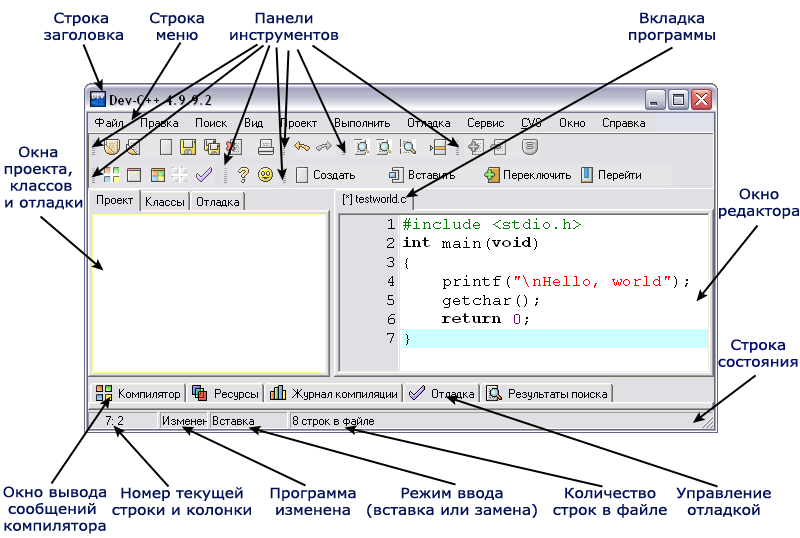Open the Результаты поиска tab
Image resolution: width=800 pixels, height=538 pixels.
(547, 394)
